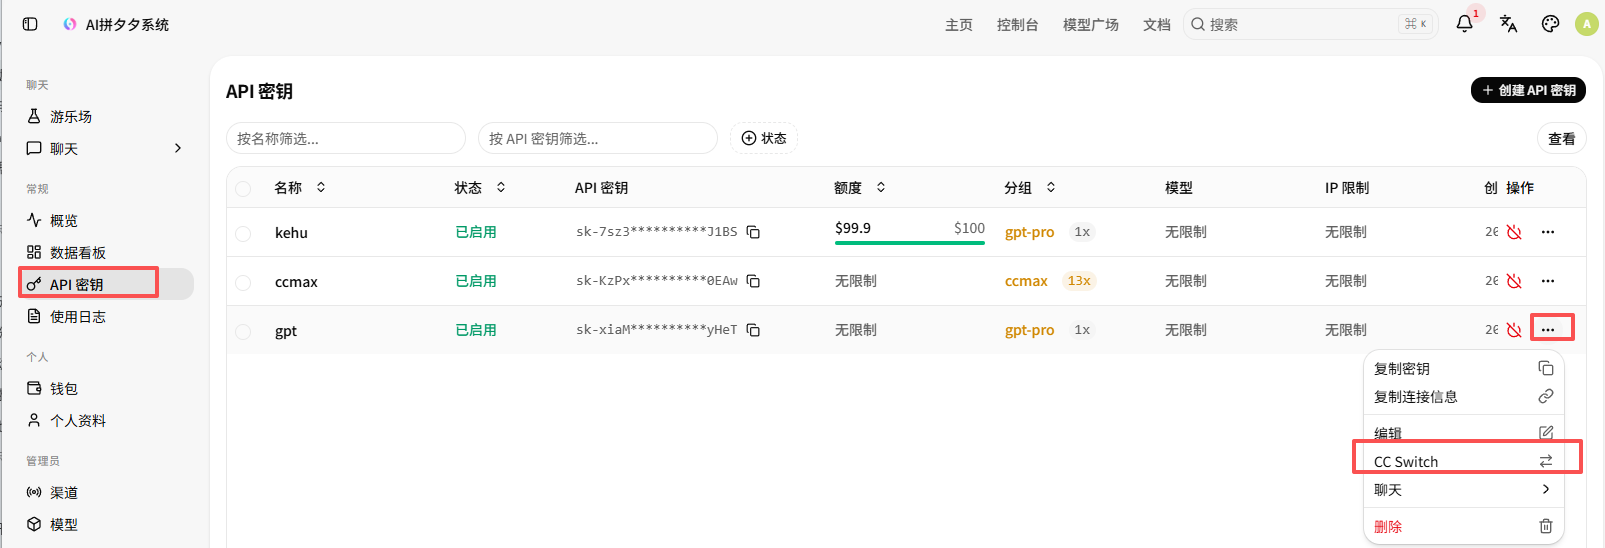Sort by 名称 column
Viewport: 1605px width, 548px height.
(300, 187)
